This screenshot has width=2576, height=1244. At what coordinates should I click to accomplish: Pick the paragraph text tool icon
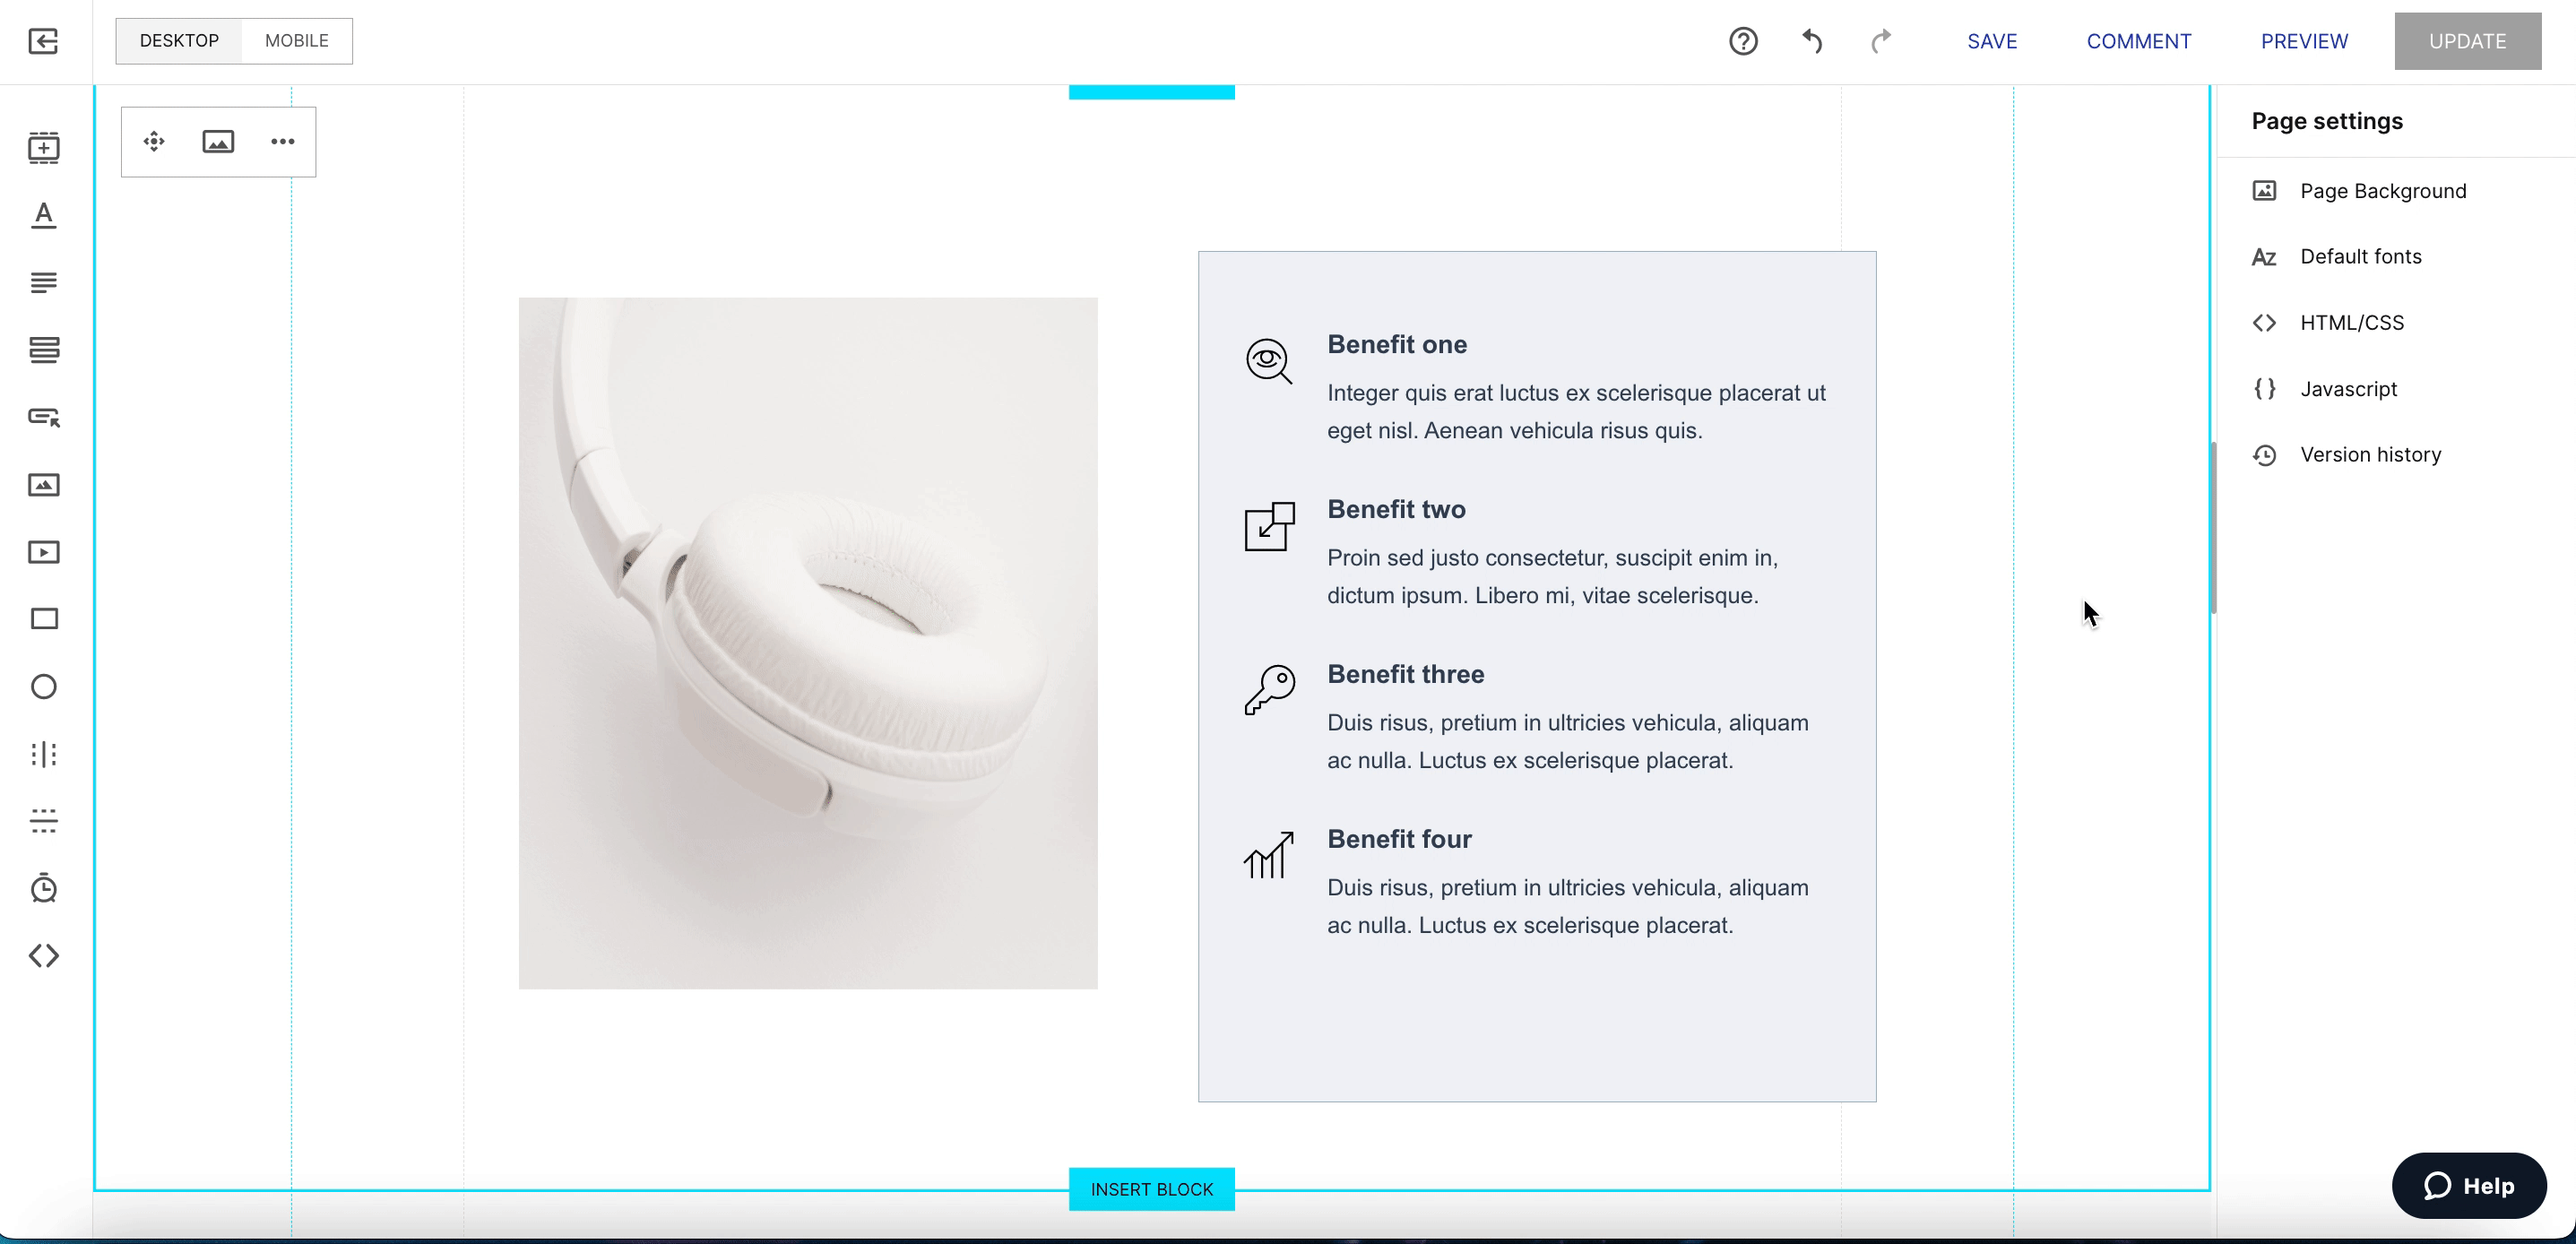[44, 283]
